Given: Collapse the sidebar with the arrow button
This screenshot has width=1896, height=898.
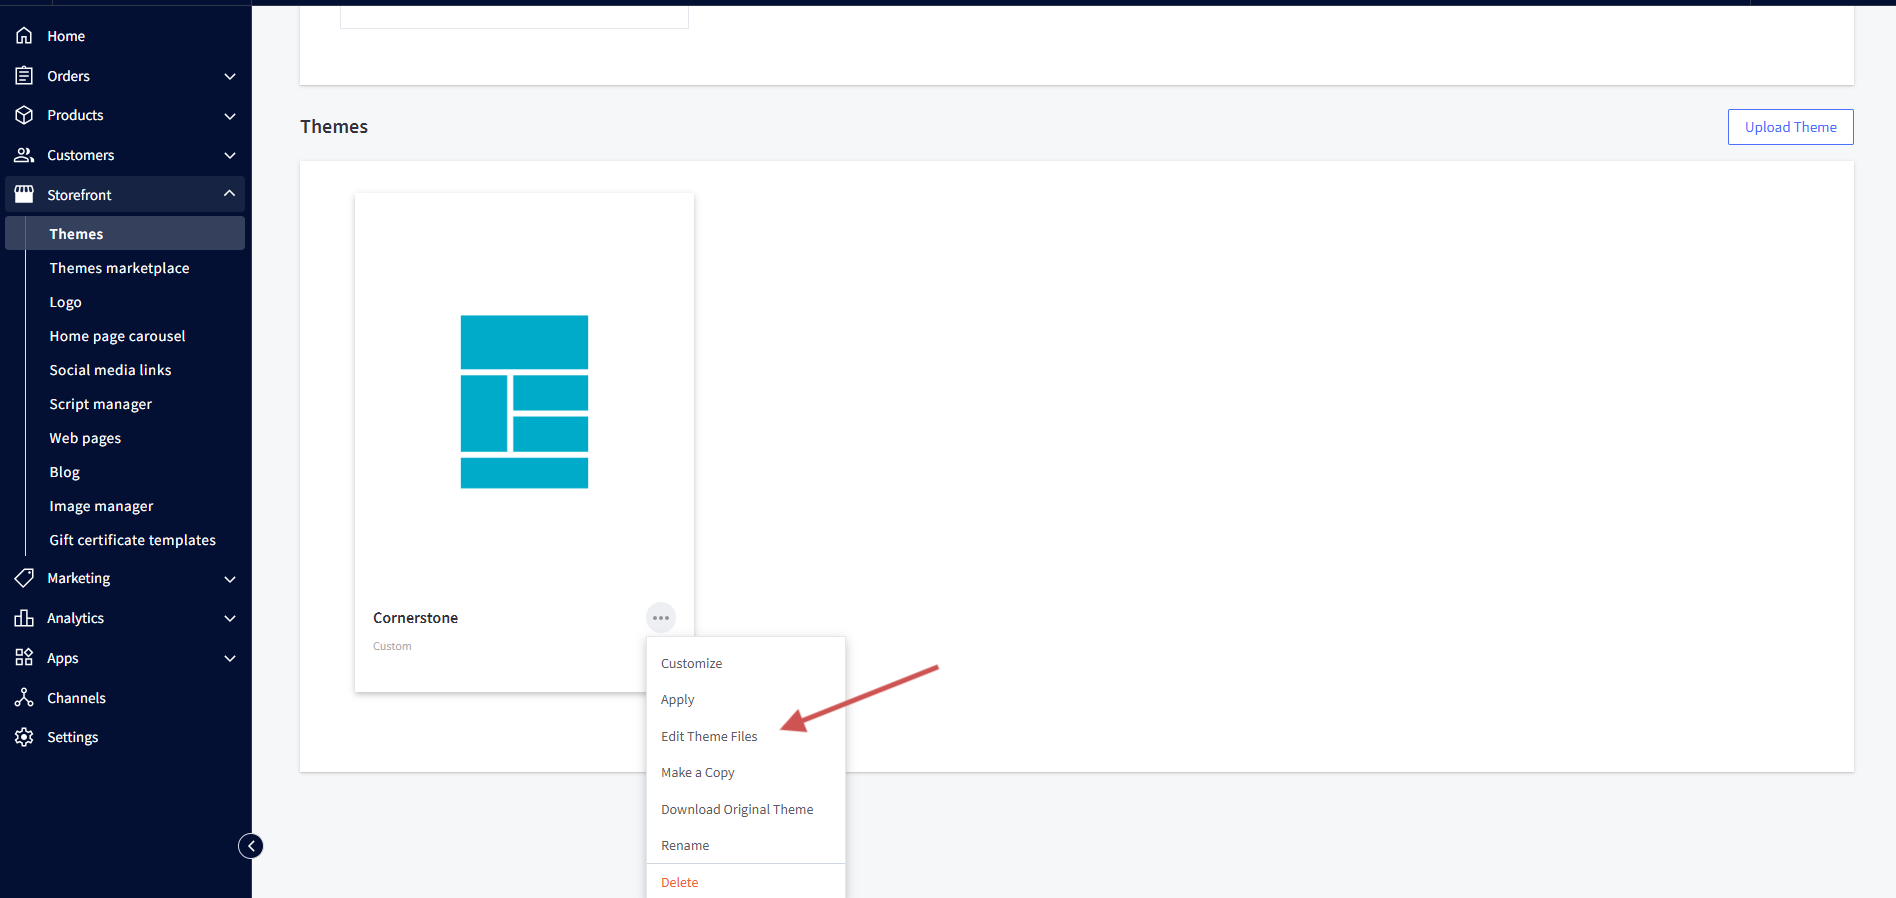Looking at the screenshot, I should [251, 846].
